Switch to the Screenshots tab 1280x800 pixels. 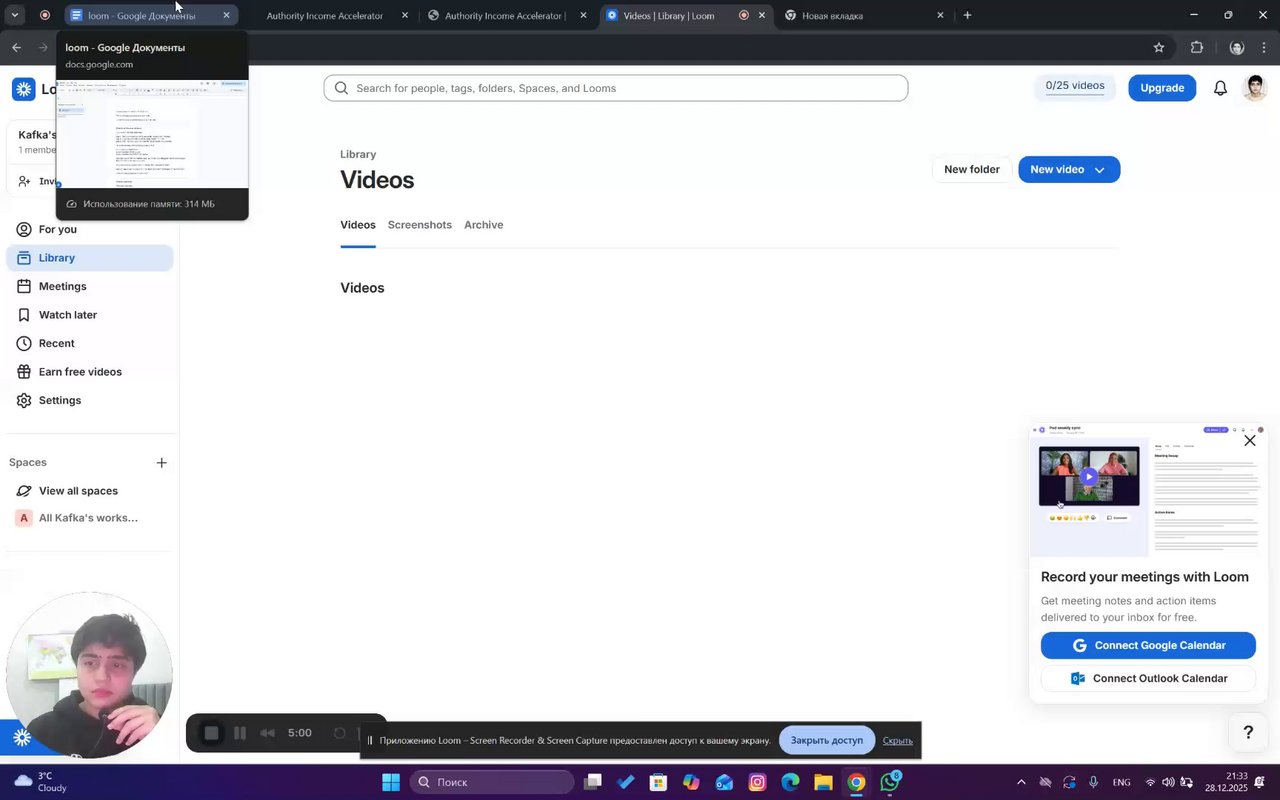tap(419, 225)
